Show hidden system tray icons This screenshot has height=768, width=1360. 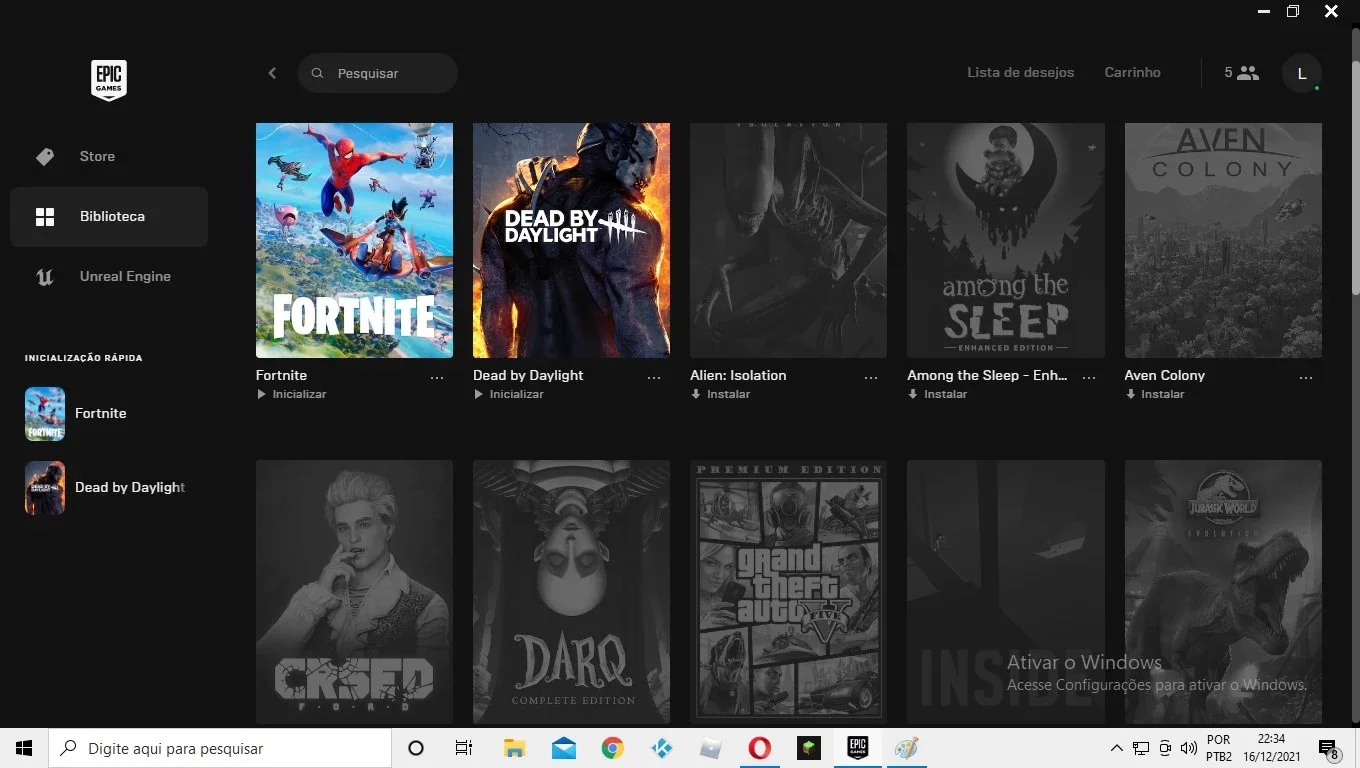(1117, 748)
